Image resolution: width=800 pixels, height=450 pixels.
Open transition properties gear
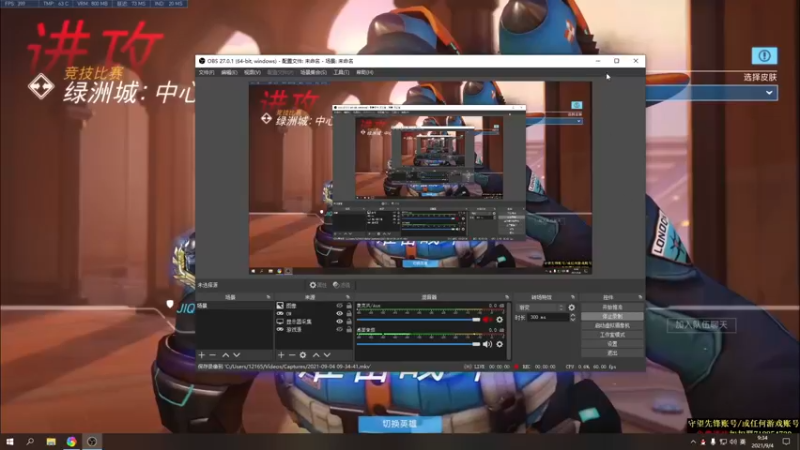tap(571, 308)
